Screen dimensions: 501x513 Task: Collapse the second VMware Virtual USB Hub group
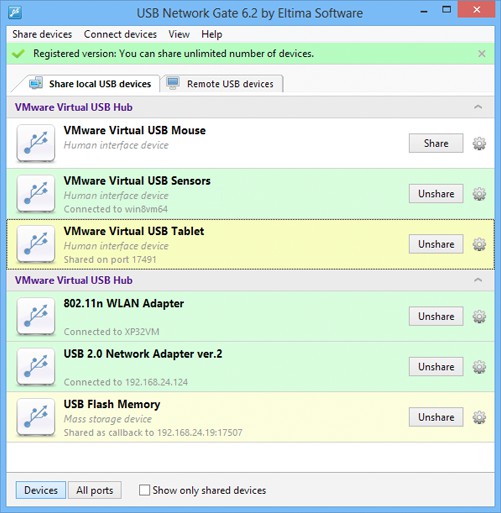coord(478,280)
